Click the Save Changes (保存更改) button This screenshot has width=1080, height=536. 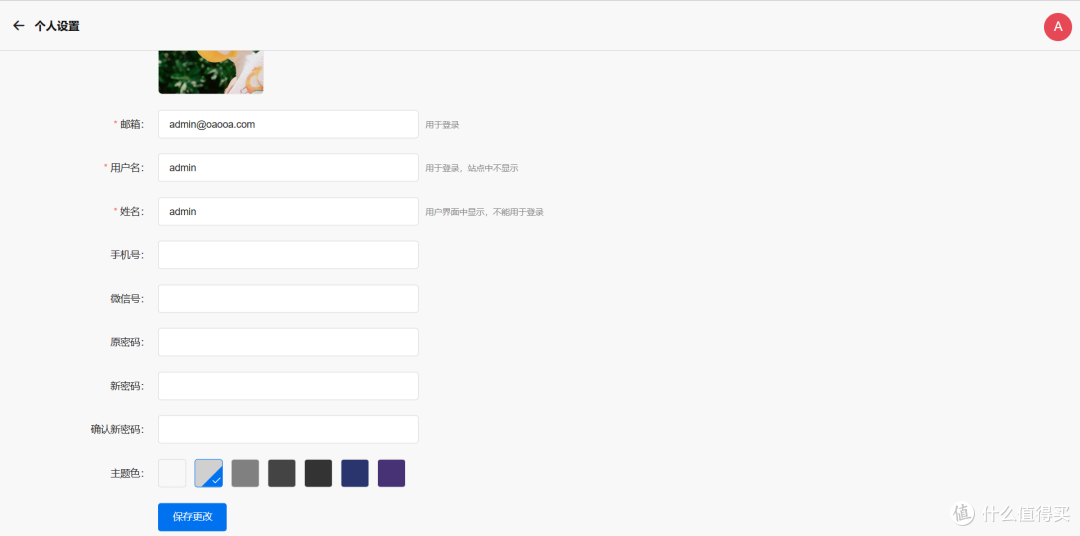point(192,517)
